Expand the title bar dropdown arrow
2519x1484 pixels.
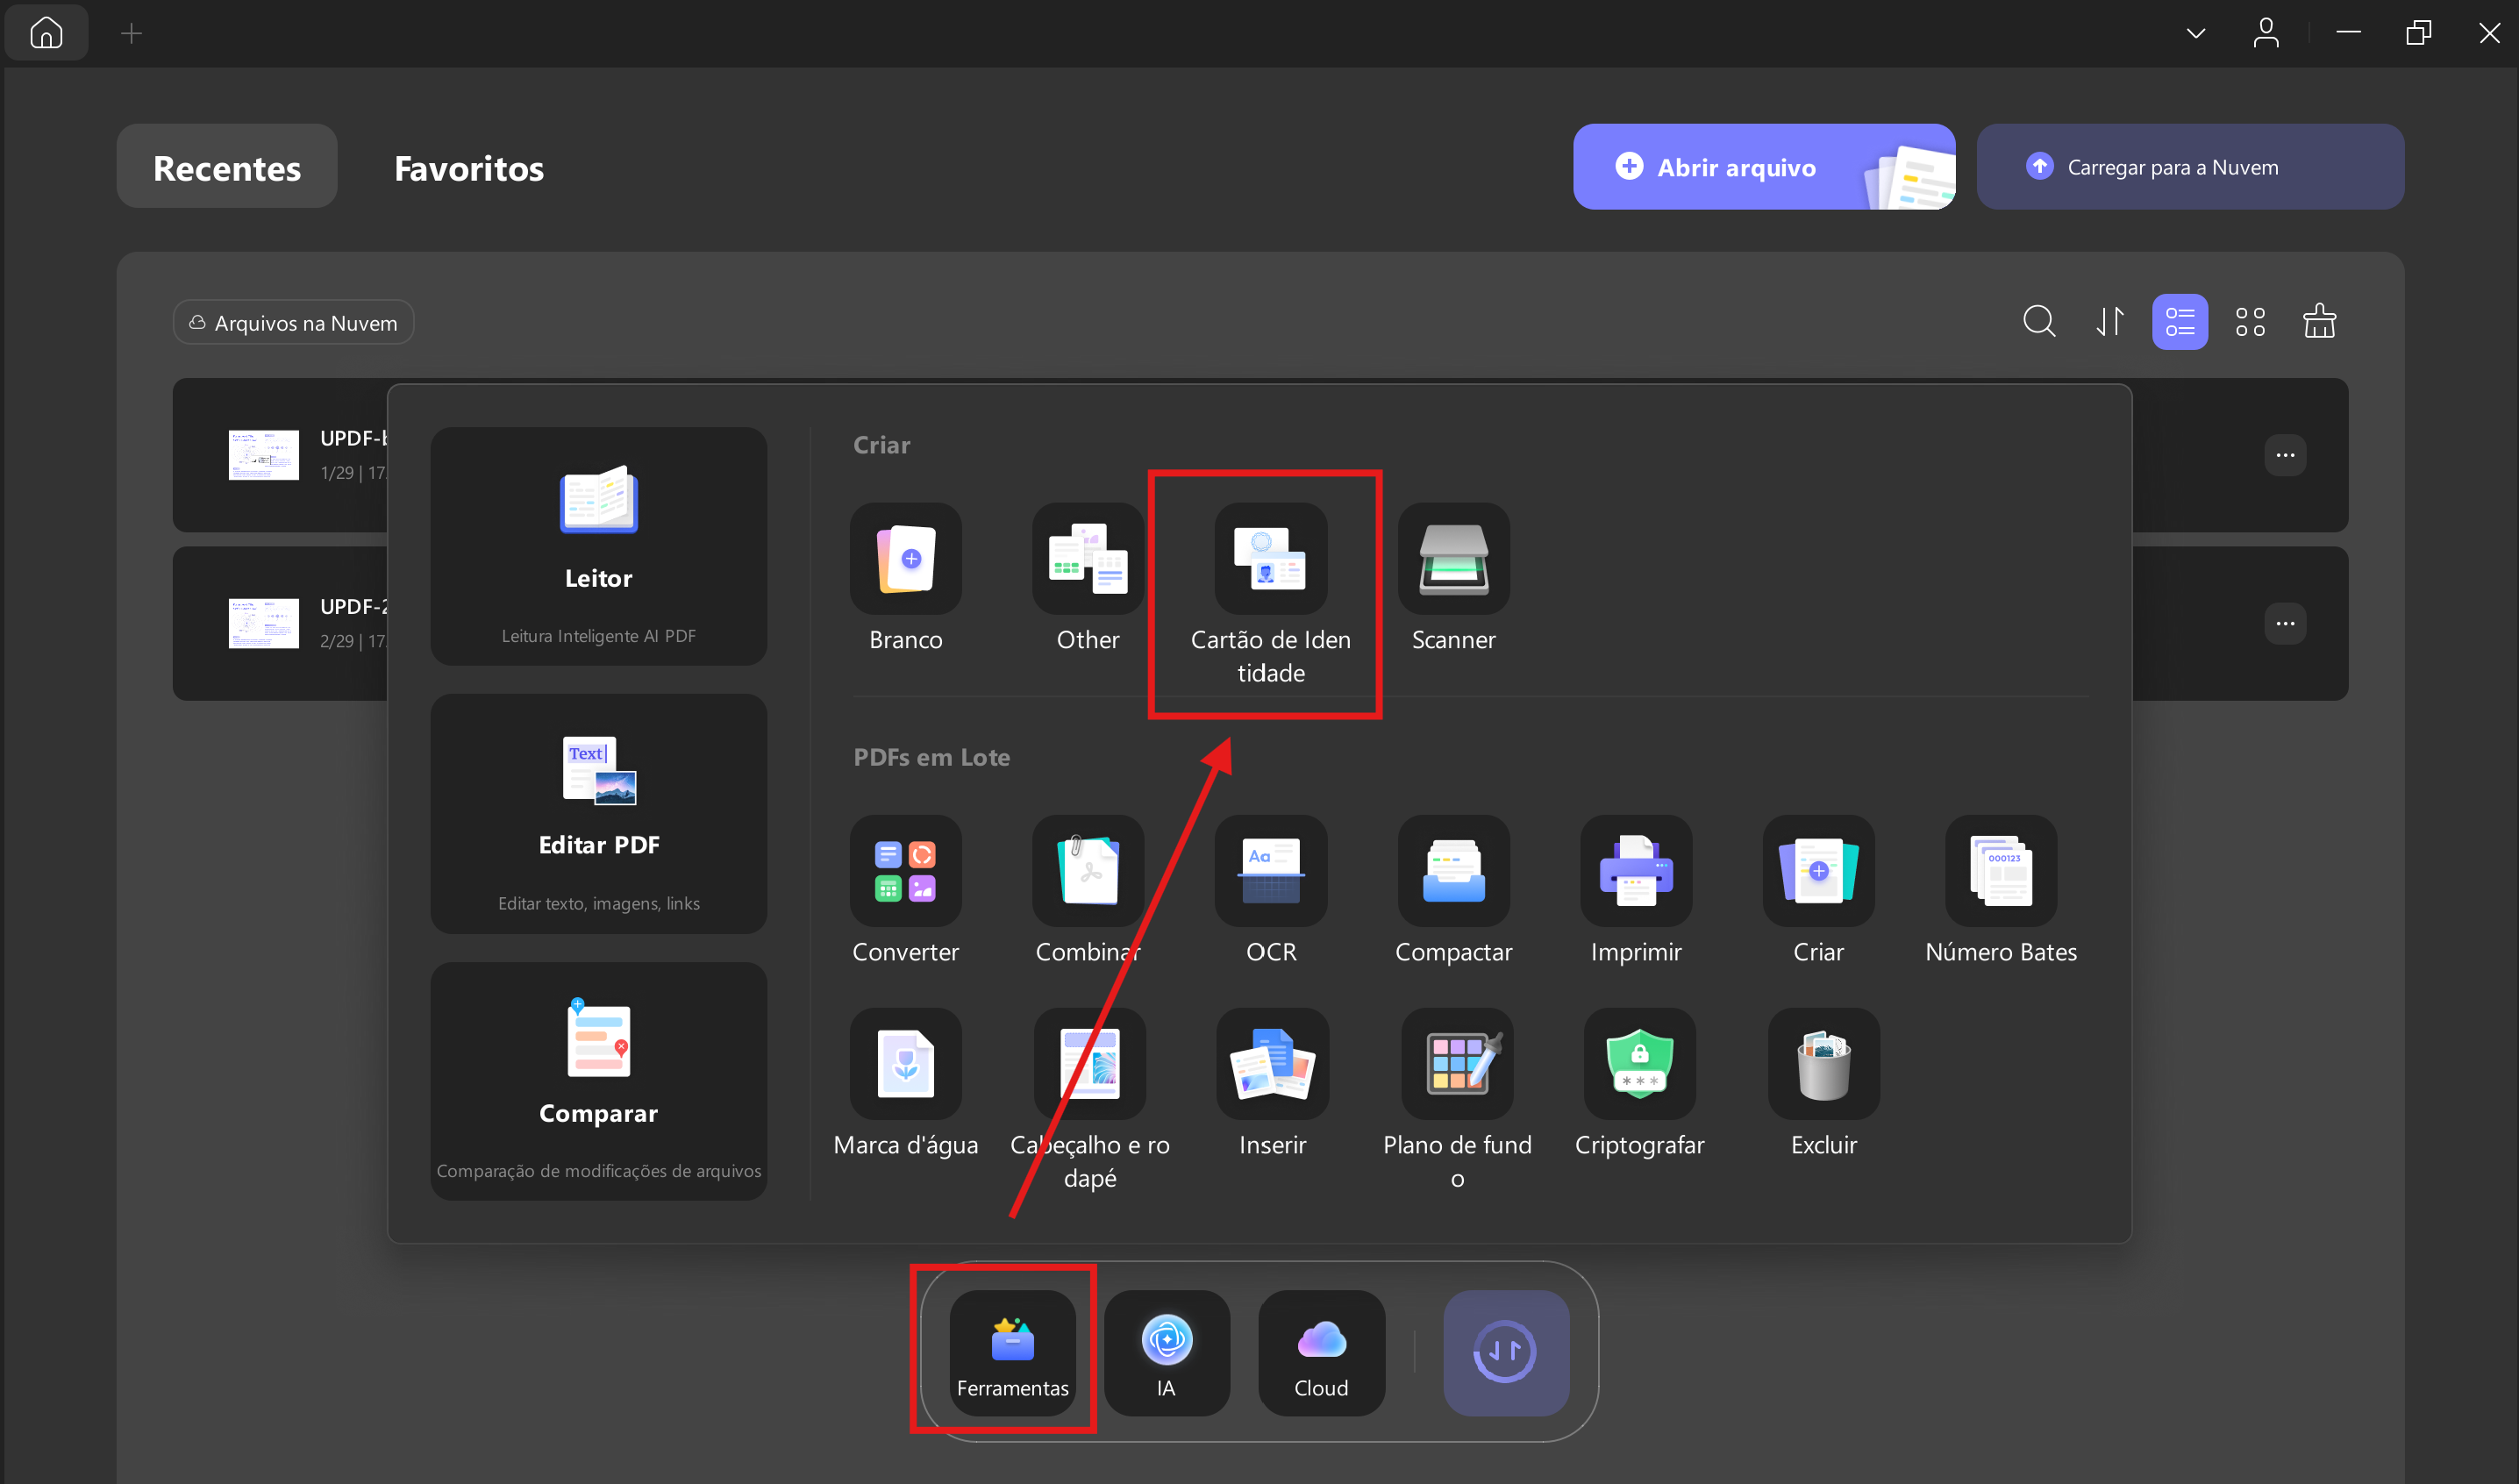(2195, 34)
